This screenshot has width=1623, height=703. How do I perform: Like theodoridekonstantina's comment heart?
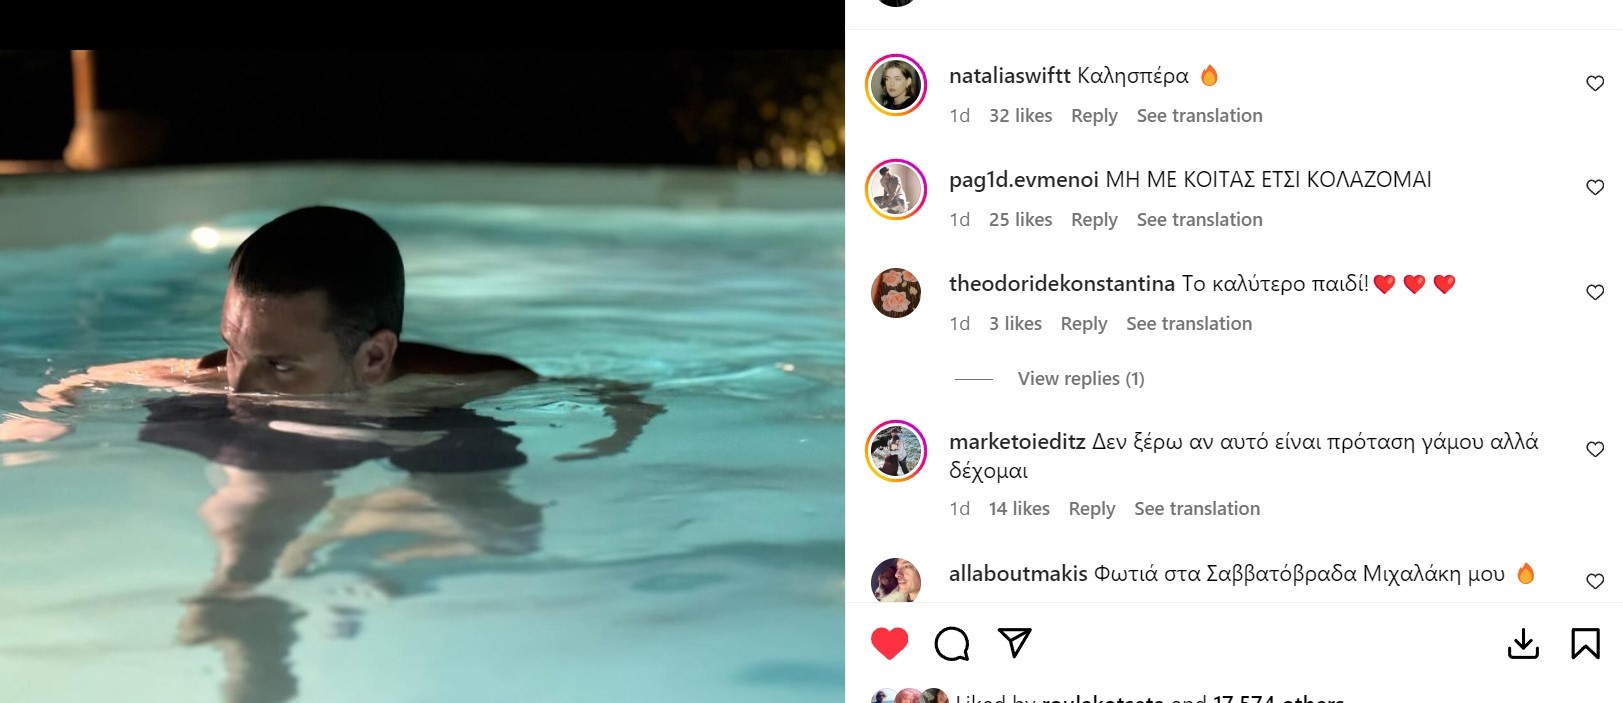coord(1595,293)
